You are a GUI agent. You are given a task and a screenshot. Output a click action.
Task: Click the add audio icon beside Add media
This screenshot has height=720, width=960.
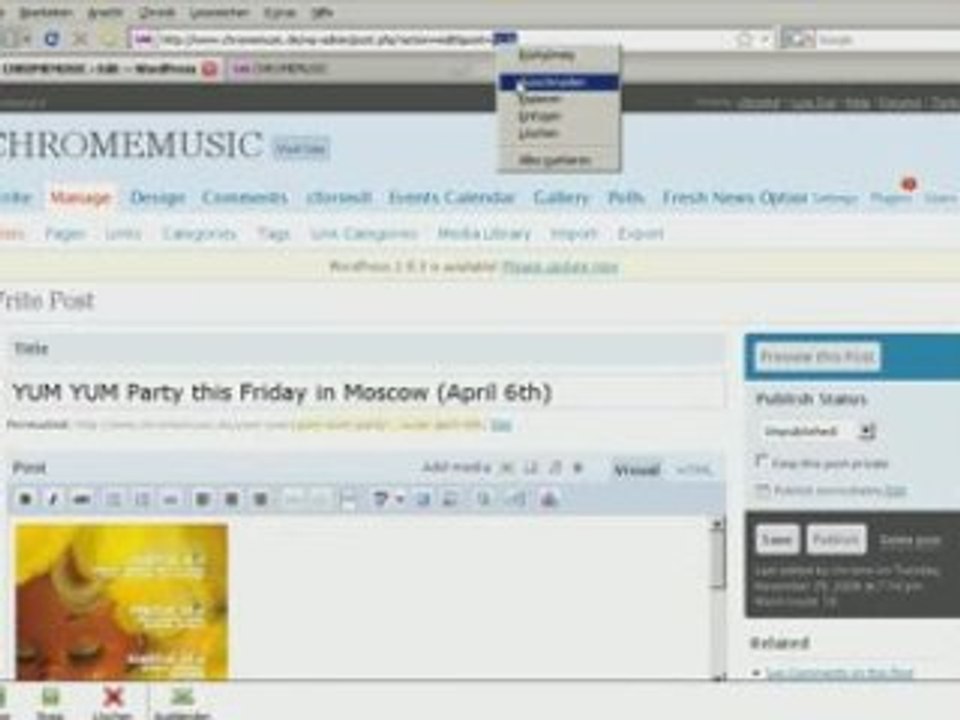coord(555,469)
